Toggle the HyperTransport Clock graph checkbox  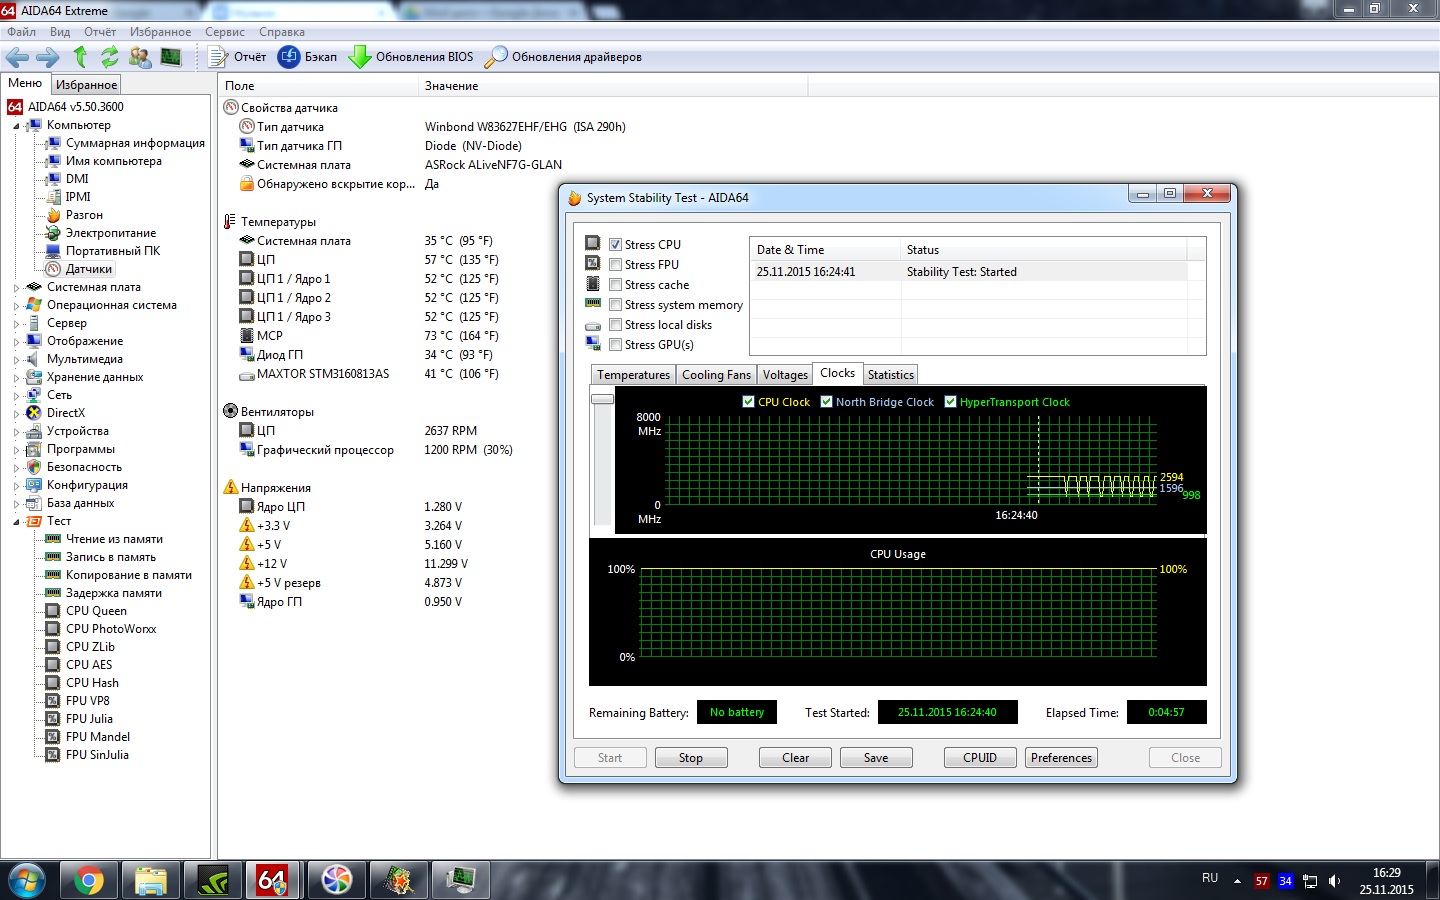tap(950, 402)
